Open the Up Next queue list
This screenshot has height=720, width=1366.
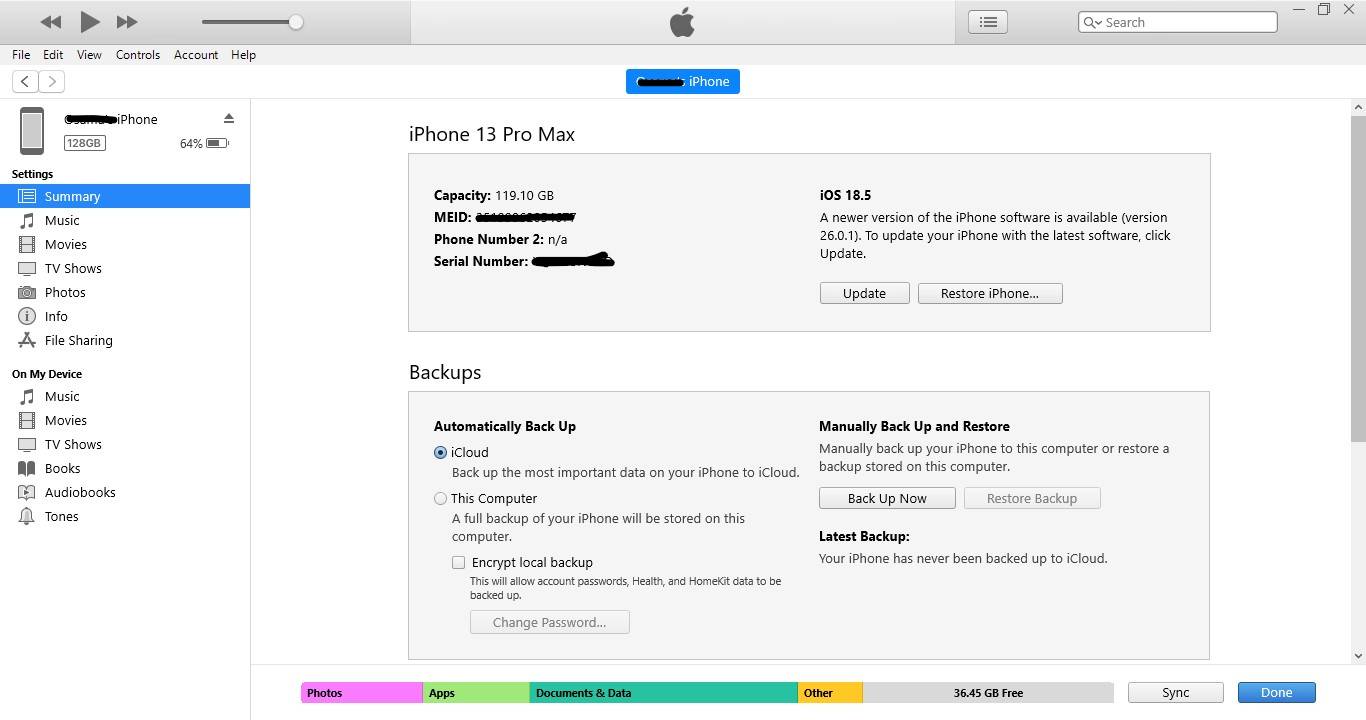[987, 21]
